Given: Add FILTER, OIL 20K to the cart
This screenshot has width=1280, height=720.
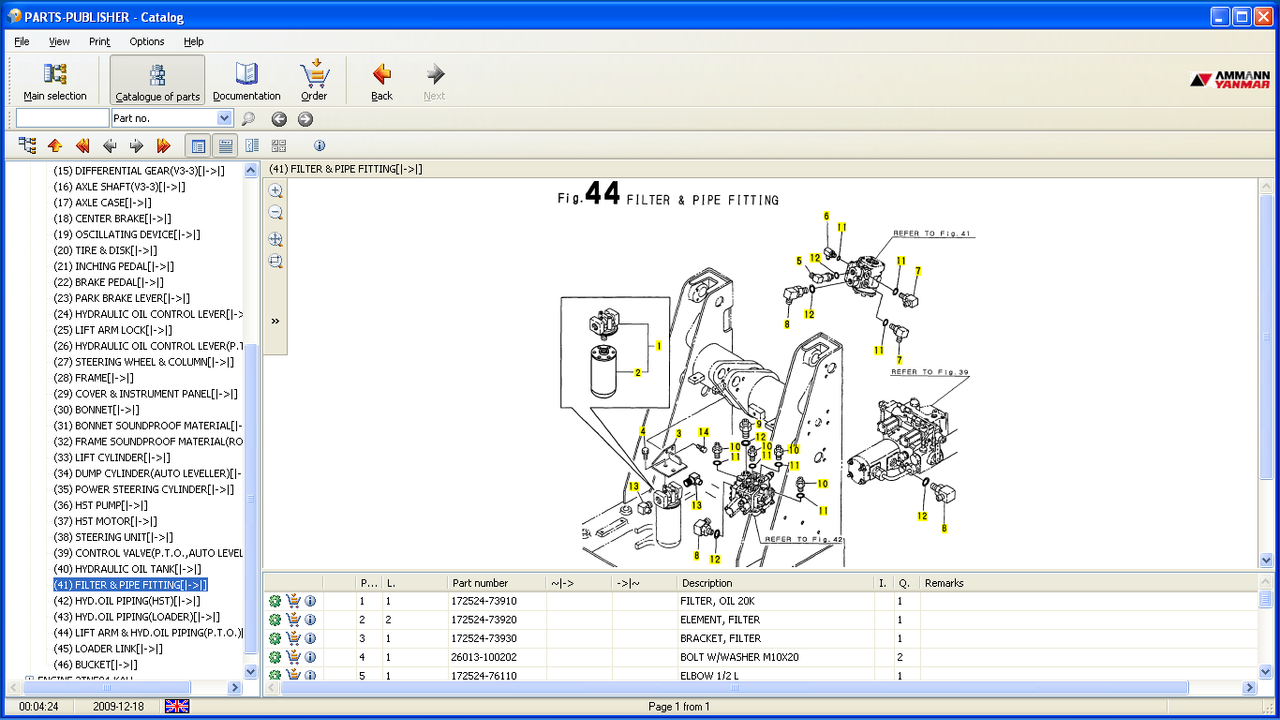Looking at the screenshot, I should point(293,601).
